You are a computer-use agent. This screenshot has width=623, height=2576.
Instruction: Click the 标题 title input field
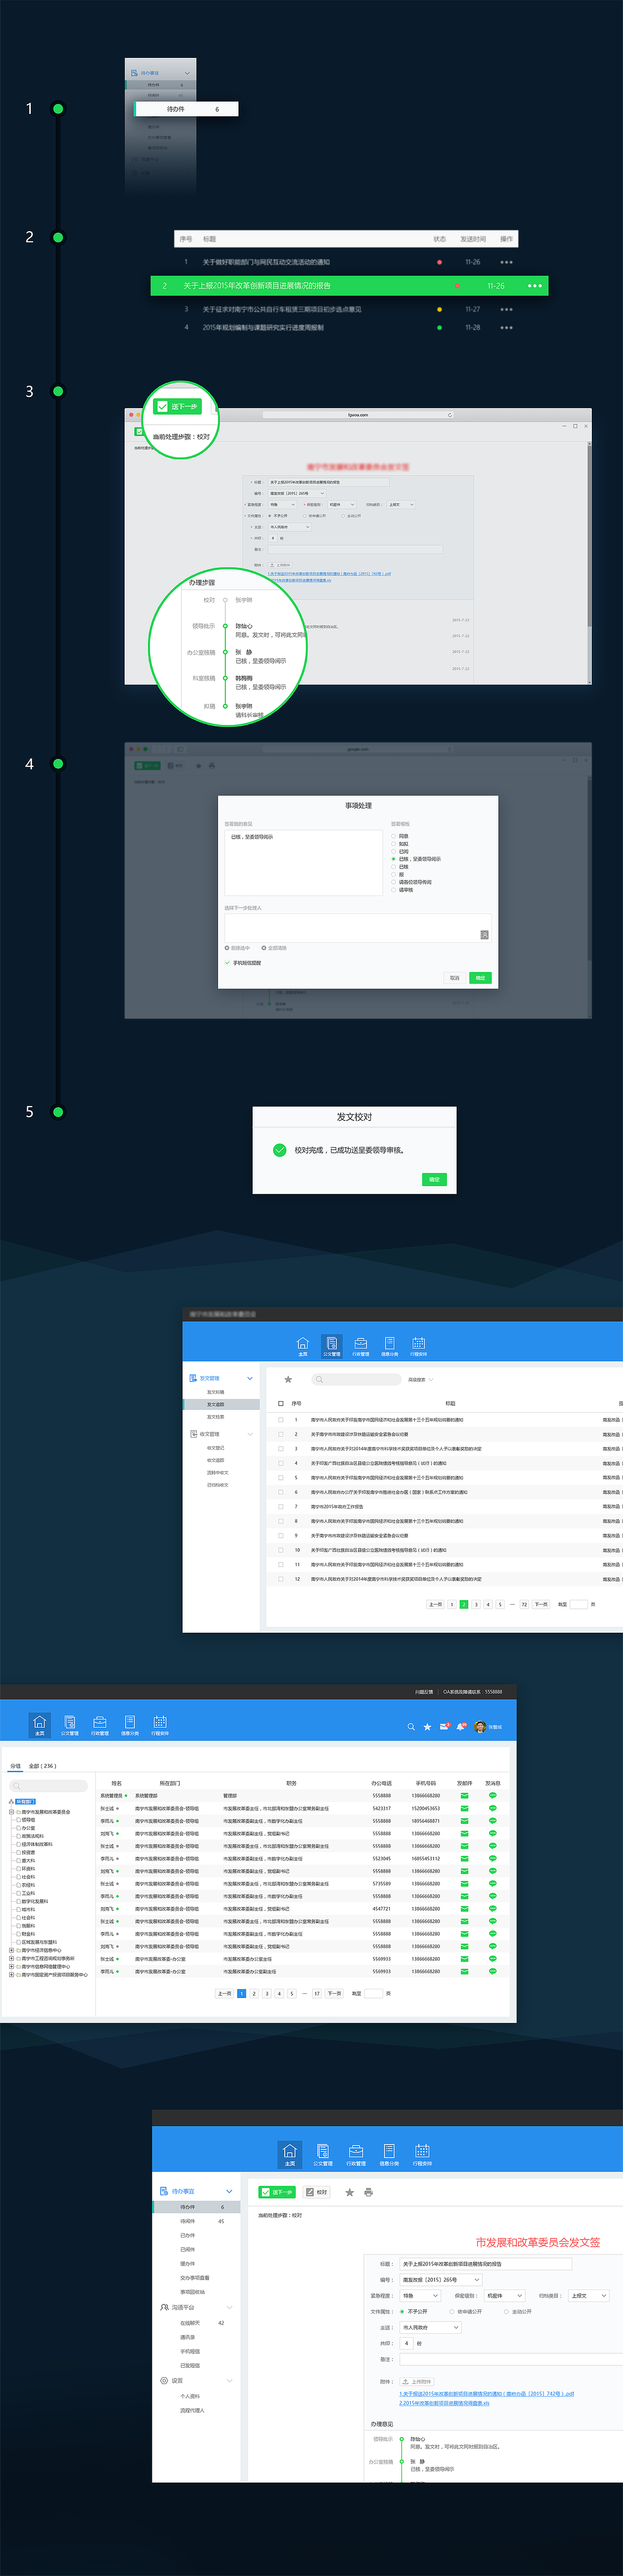click(x=486, y=2264)
